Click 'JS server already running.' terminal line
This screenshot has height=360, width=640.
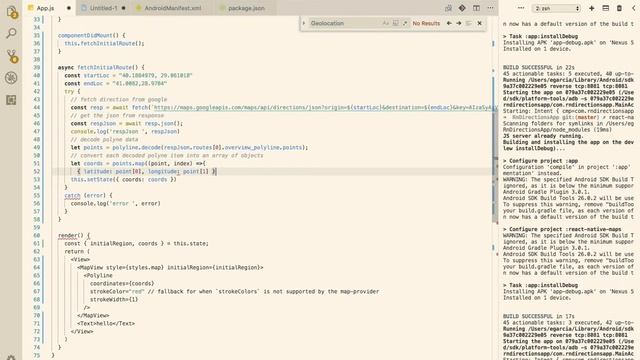(x=542, y=136)
